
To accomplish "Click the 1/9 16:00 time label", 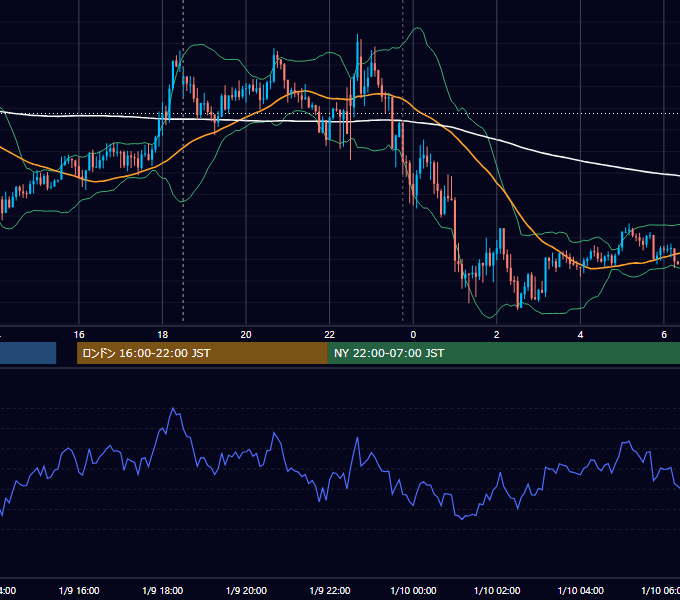I will 79,590.
